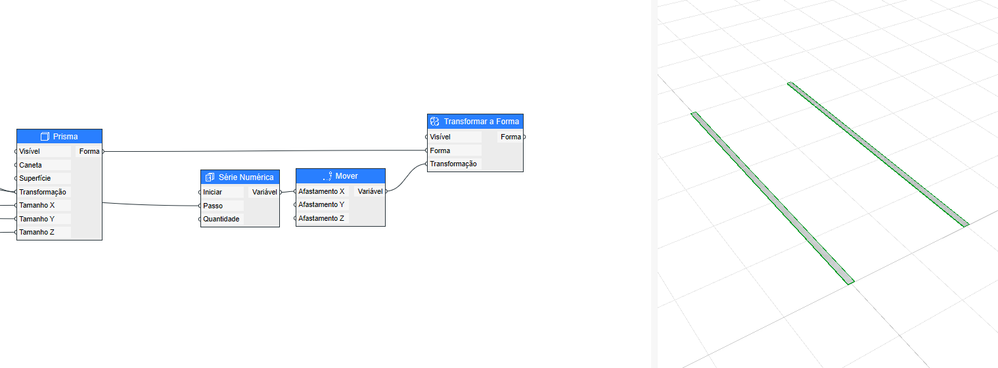Click the Caneta input on Prisma node
Viewport: 998px width, 368px height.
click(x=44, y=165)
